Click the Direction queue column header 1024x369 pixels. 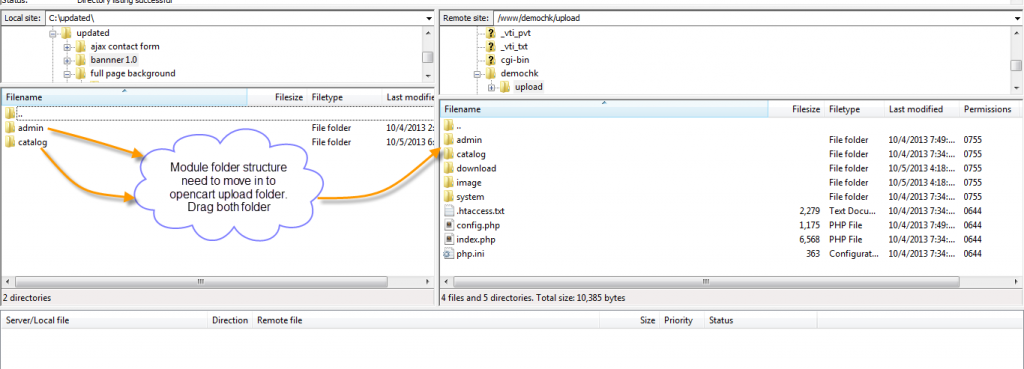click(x=230, y=320)
